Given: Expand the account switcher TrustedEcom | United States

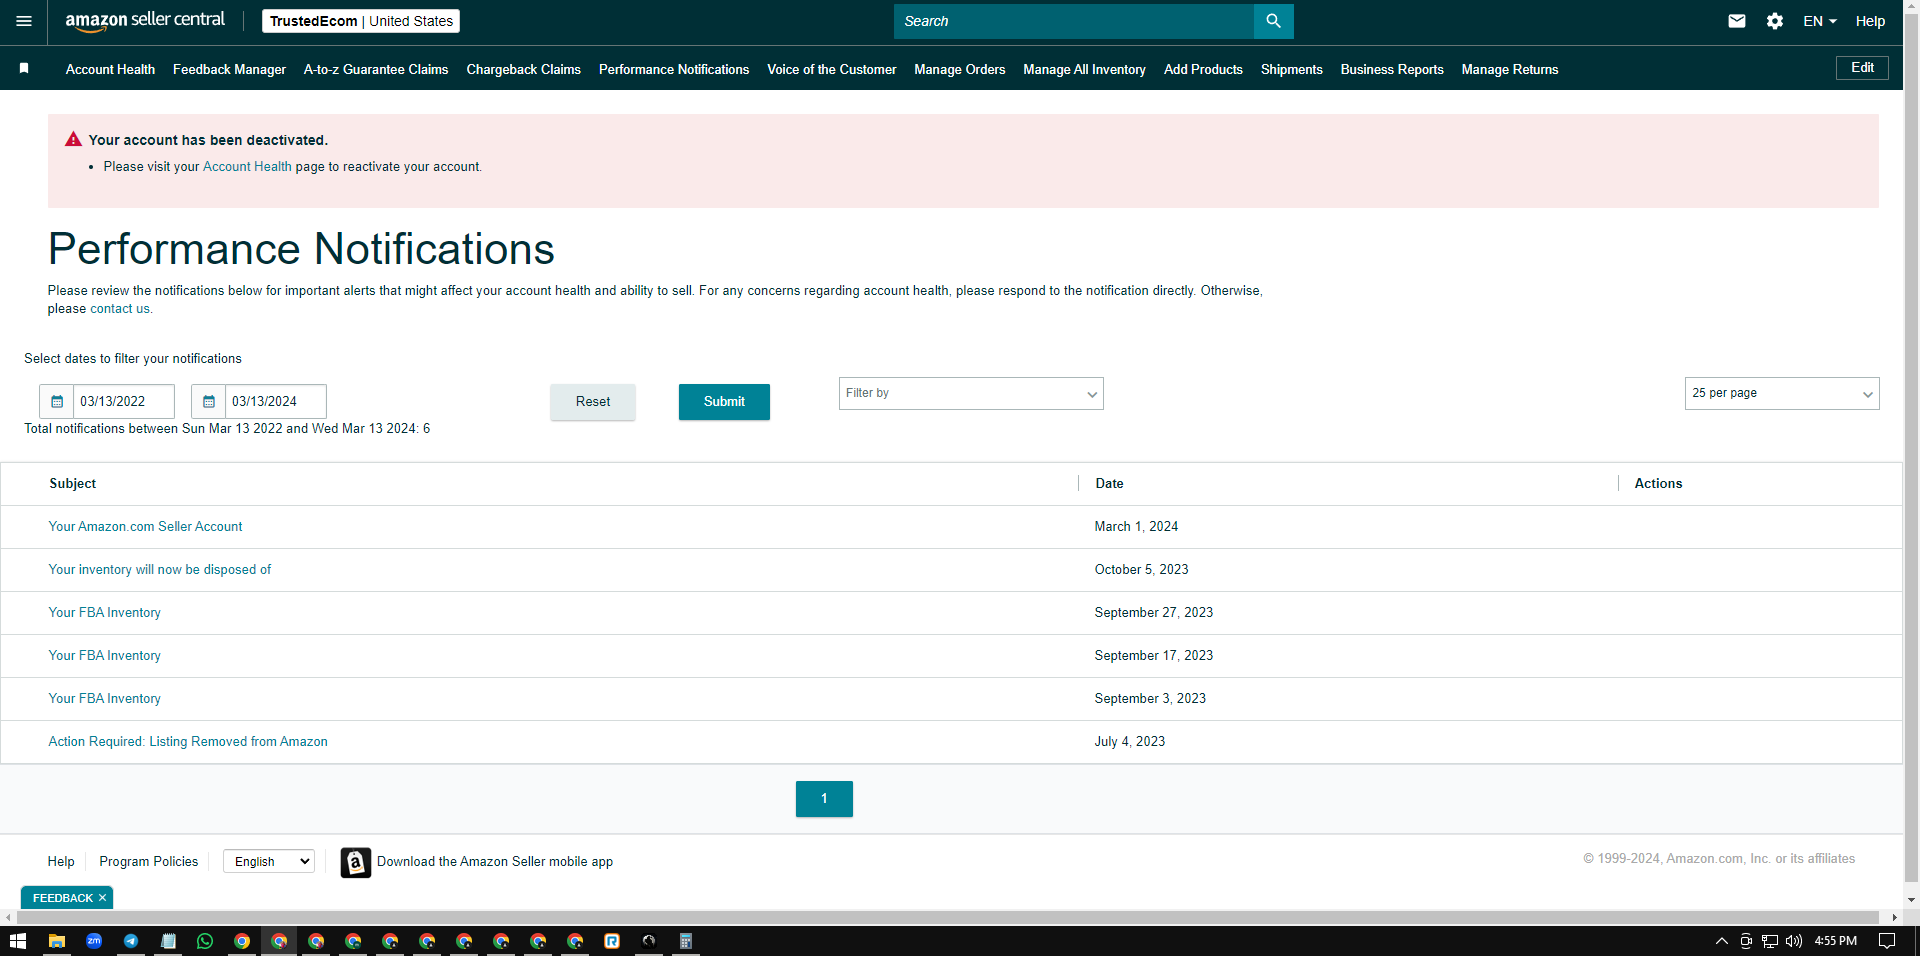Looking at the screenshot, I should pos(361,21).
